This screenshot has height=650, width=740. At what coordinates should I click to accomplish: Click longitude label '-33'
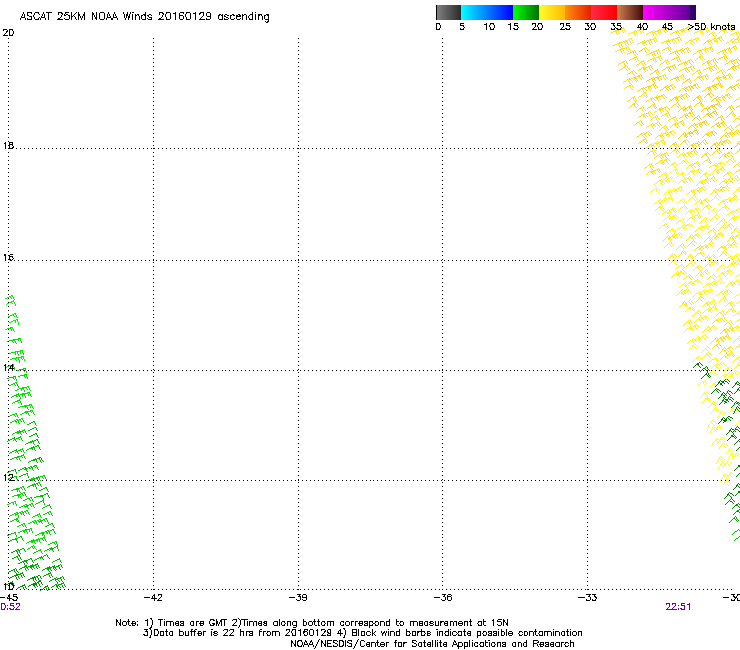pos(587,598)
